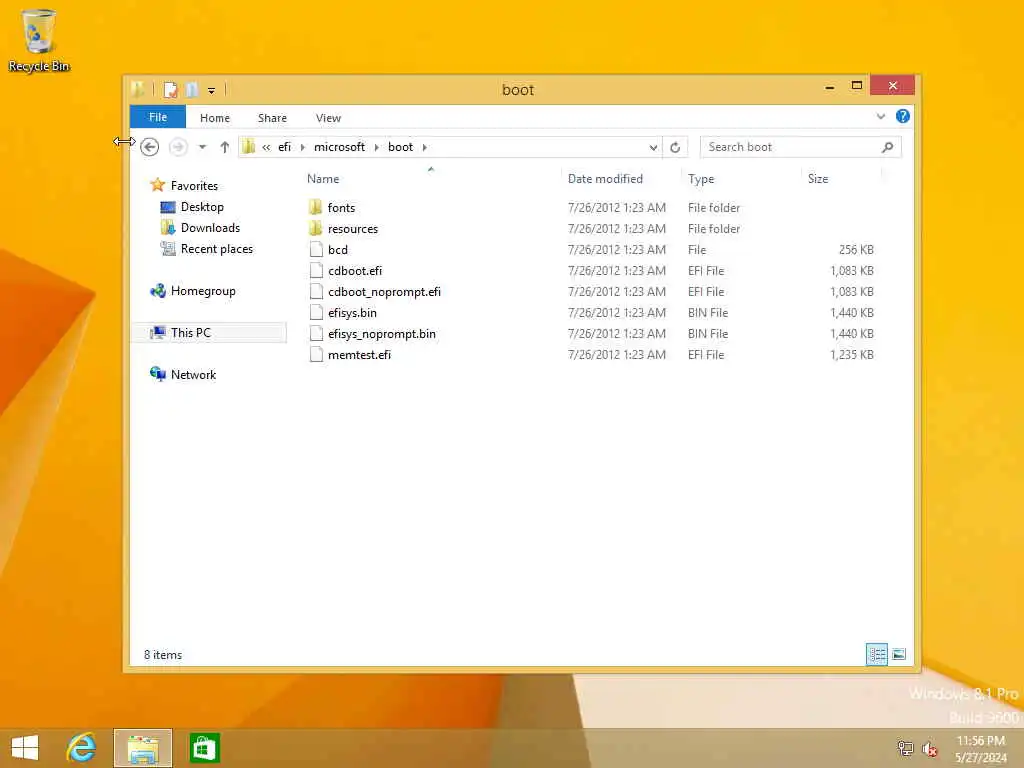Switch to the Home ribbon tab
The width and height of the screenshot is (1024, 768).
(215, 118)
